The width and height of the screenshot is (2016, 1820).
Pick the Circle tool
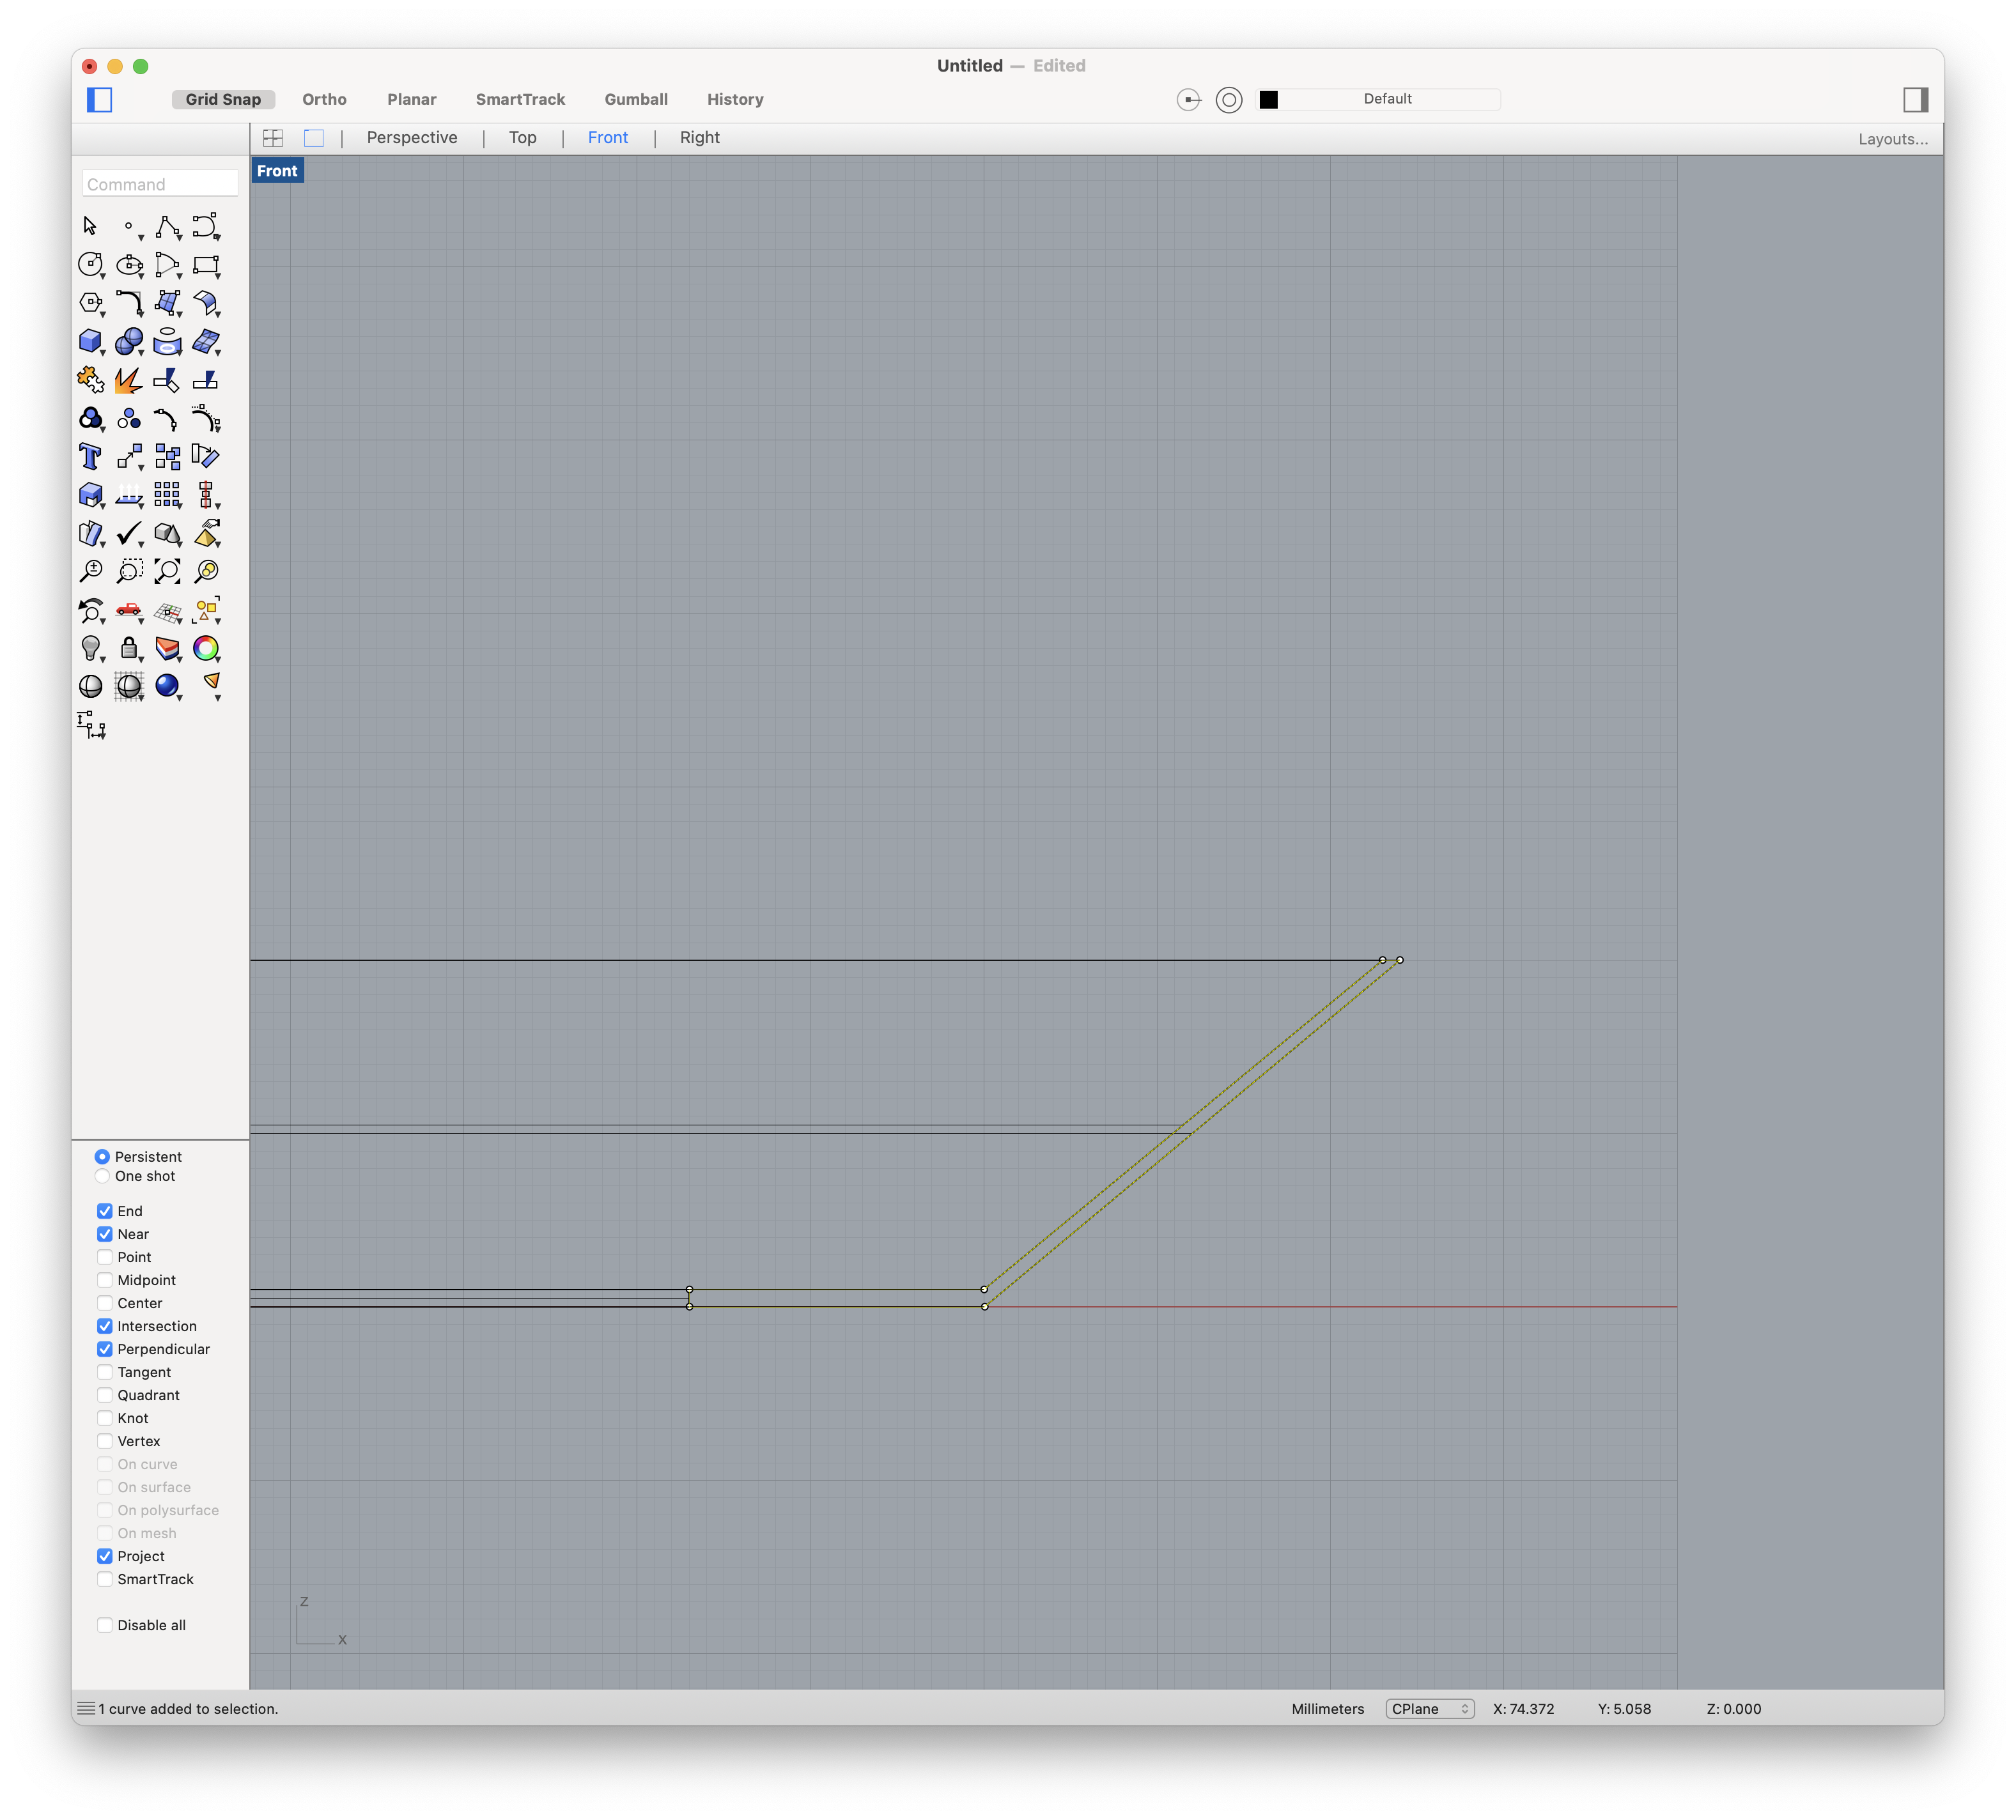(x=90, y=265)
